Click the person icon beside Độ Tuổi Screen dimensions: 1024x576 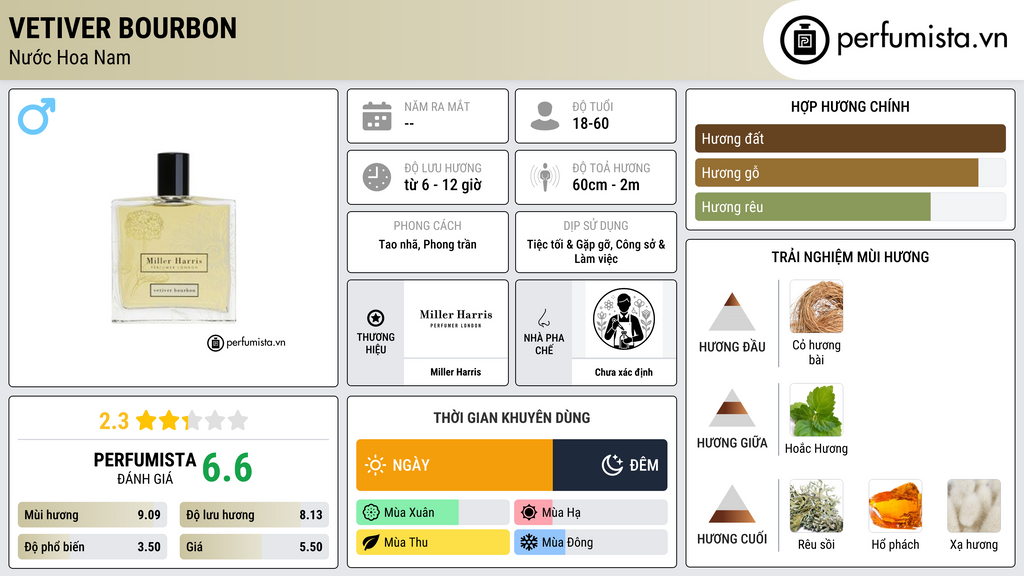[x=545, y=116]
